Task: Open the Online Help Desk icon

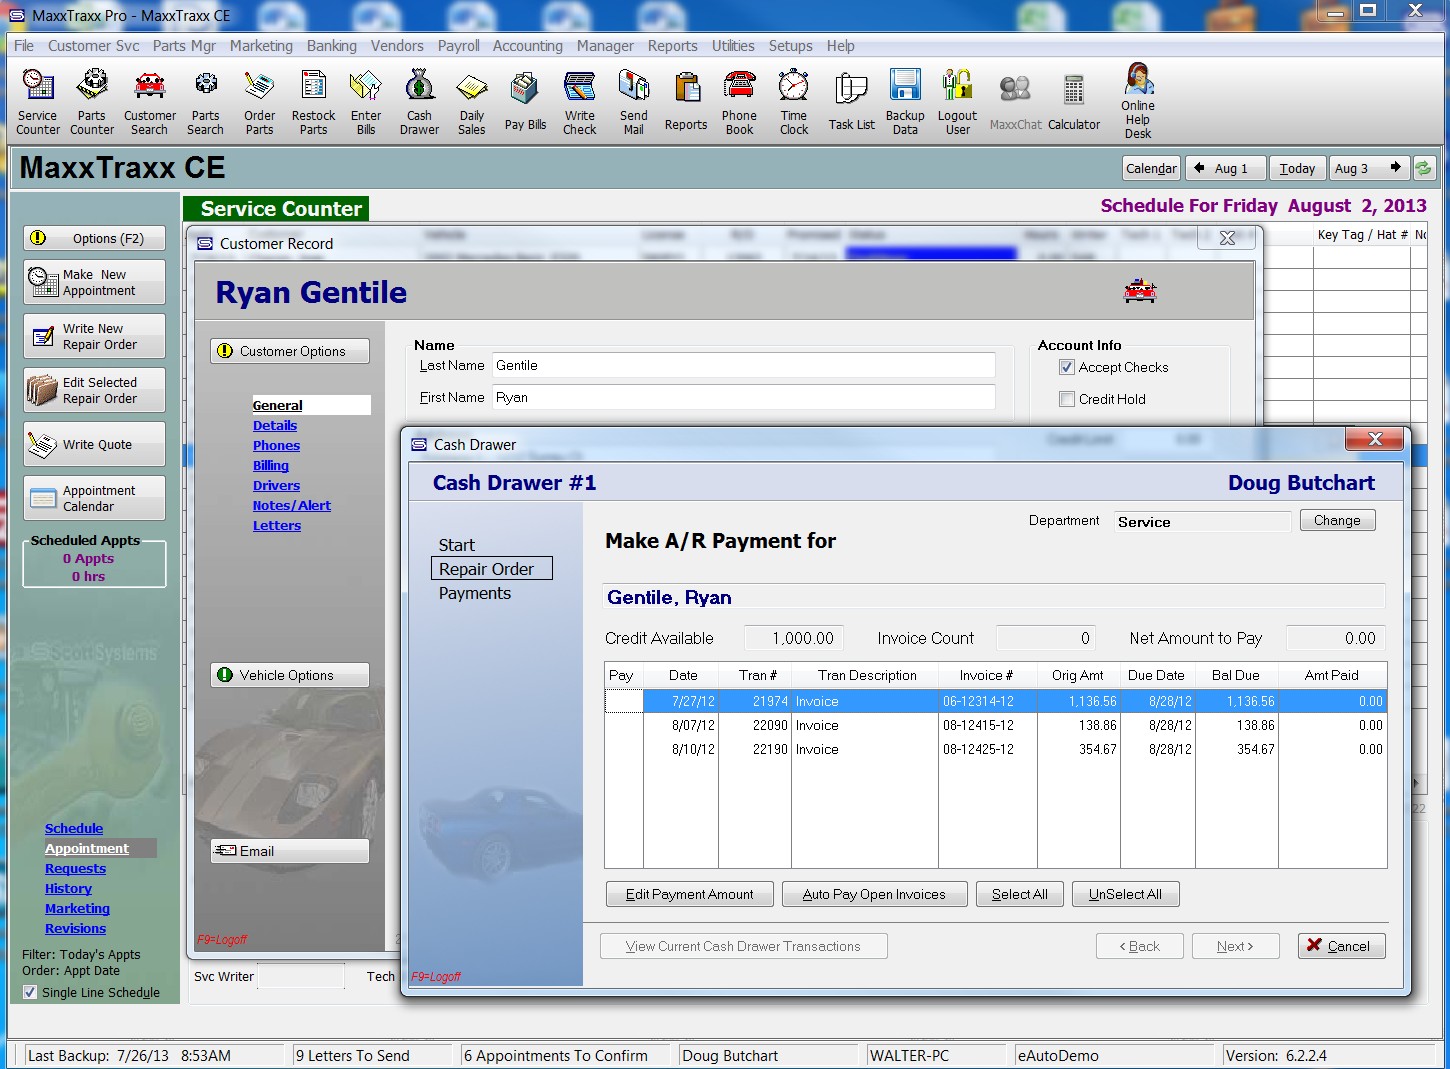Action: coord(1138,100)
